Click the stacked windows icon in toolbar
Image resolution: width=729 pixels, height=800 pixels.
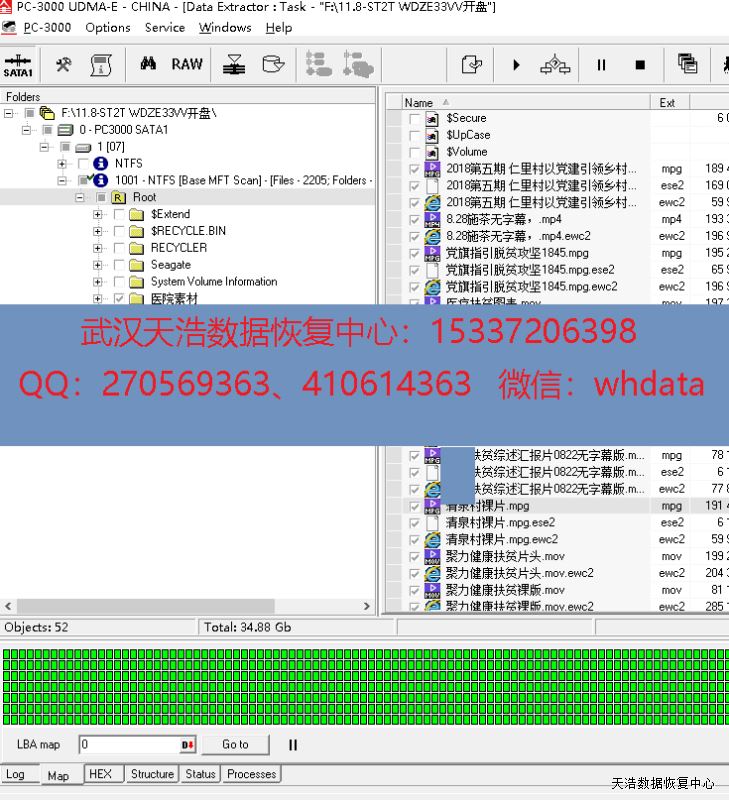click(x=687, y=65)
